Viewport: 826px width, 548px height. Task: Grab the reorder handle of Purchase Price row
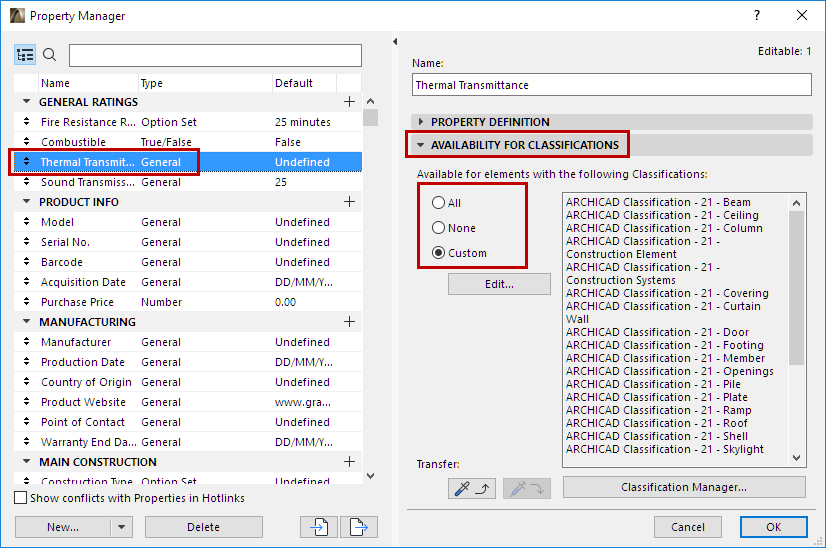pos(26,302)
